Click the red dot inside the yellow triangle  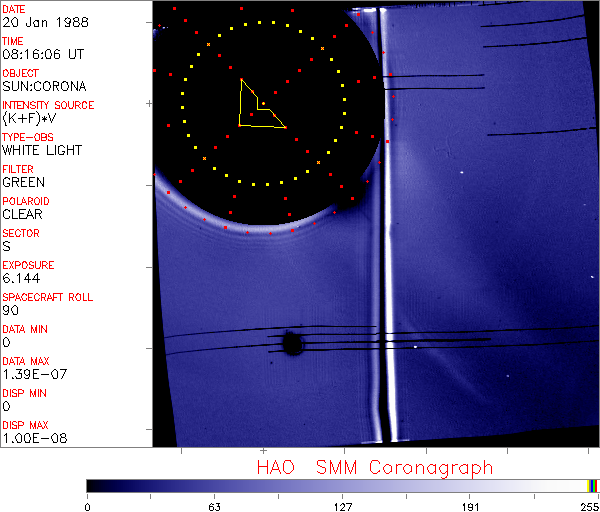click(263, 104)
